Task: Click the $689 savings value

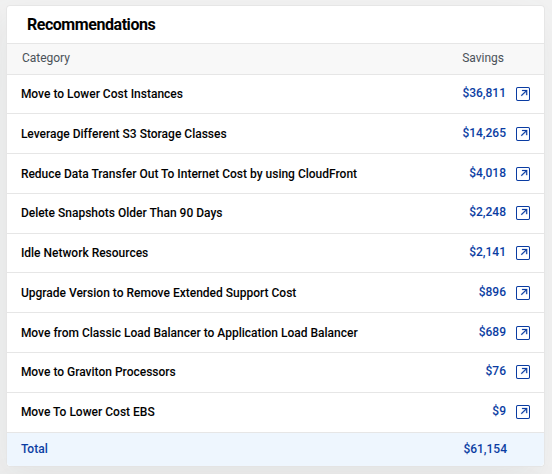Action: 492,332
